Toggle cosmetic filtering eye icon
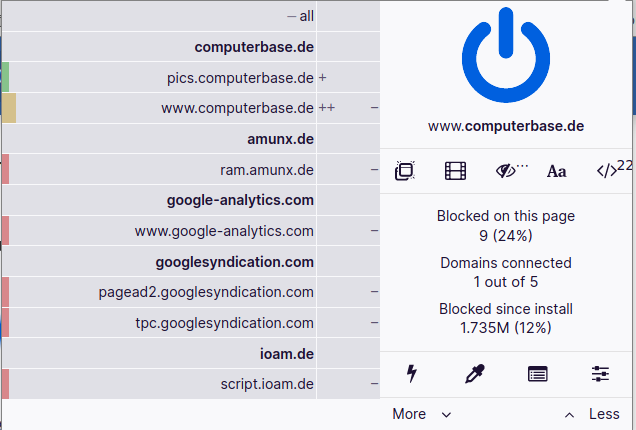Image resolution: width=636 pixels, height=430 pixels. [x=506, y=171]
